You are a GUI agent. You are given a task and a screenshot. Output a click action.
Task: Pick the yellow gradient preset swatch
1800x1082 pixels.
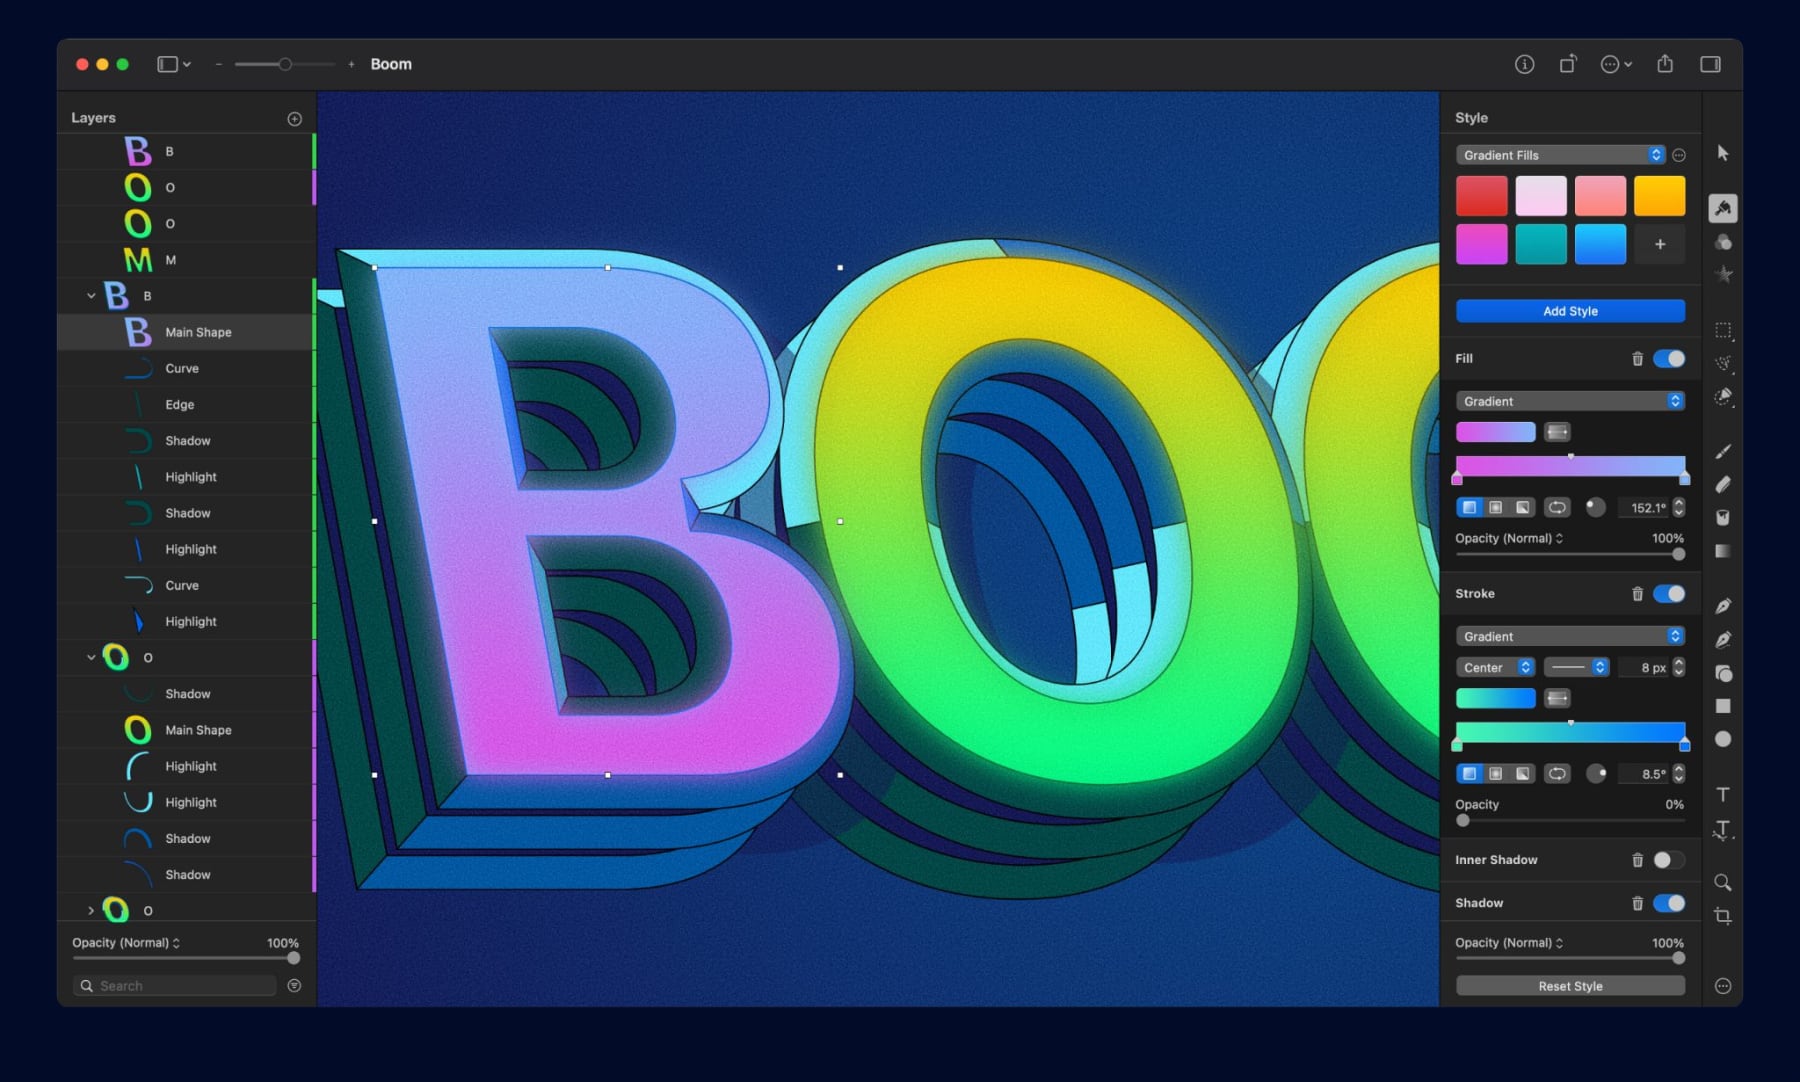click(1659, 196)
